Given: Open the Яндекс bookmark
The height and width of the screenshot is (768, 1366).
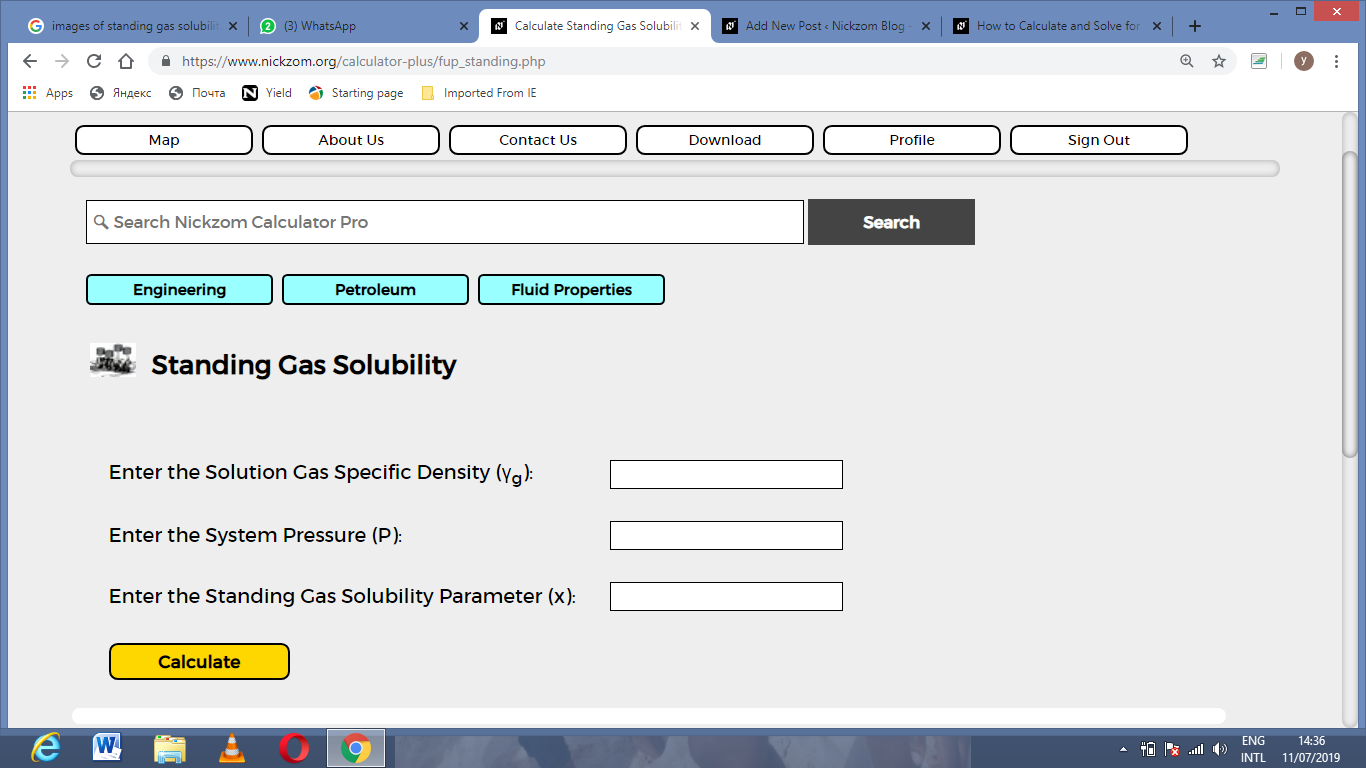Looking at the screenshot, I should coord(120,93).
